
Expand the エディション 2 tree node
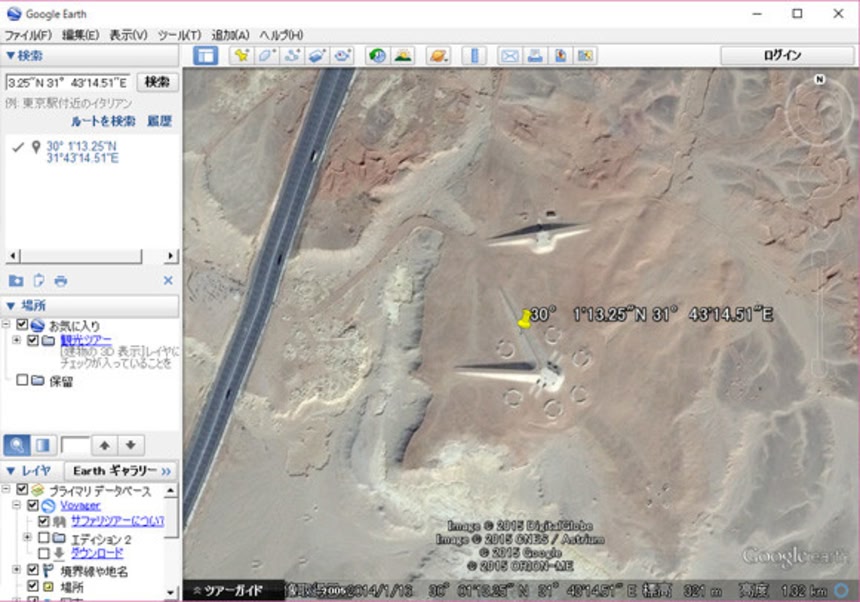point(27,538)
